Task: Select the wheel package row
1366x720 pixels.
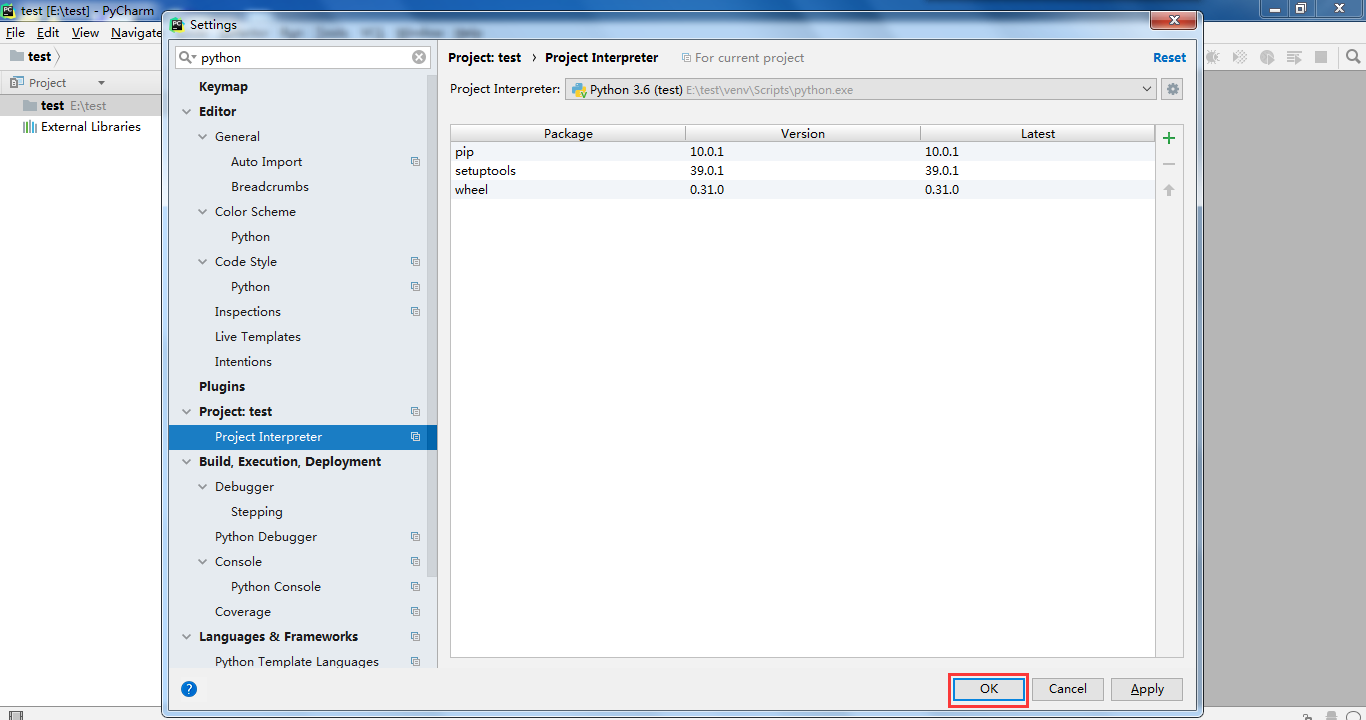Action: (x=802, y=190)
